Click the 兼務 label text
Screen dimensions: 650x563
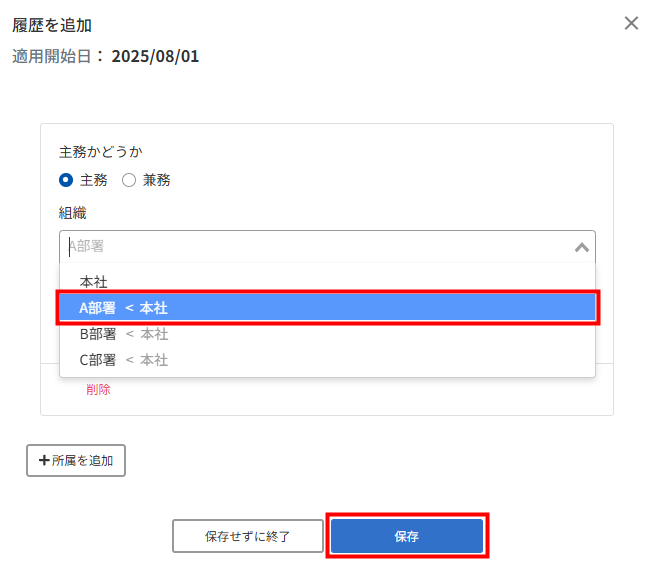[x=156, y=180]
